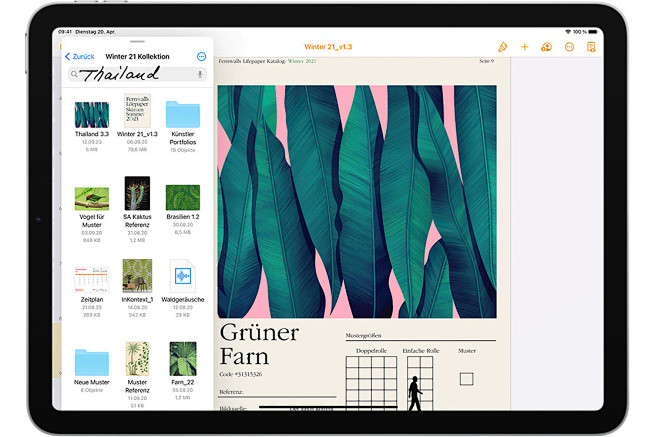Open the document view options icon
The image size is (658, 437).
591,47
